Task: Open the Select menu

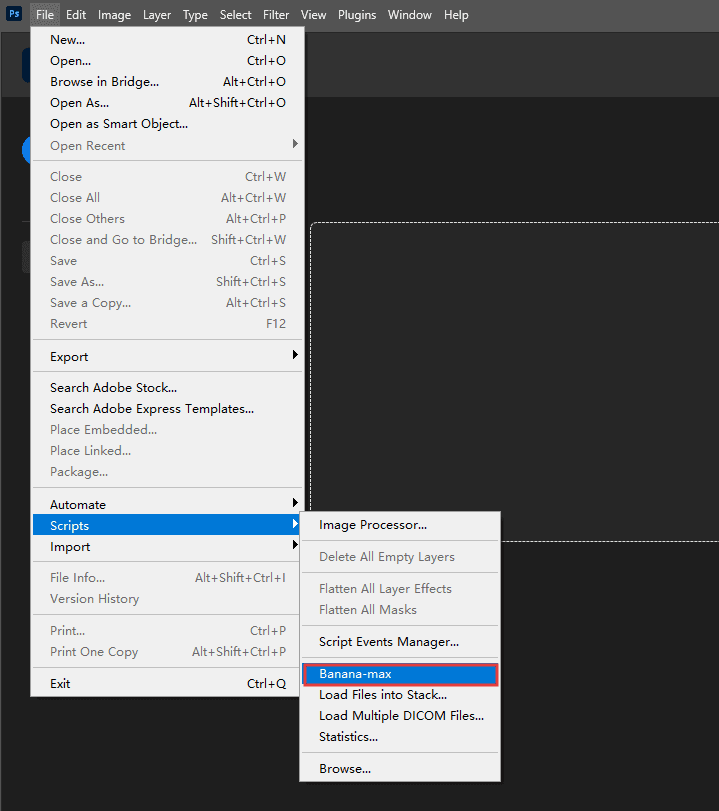Action: tap(235, 14)
